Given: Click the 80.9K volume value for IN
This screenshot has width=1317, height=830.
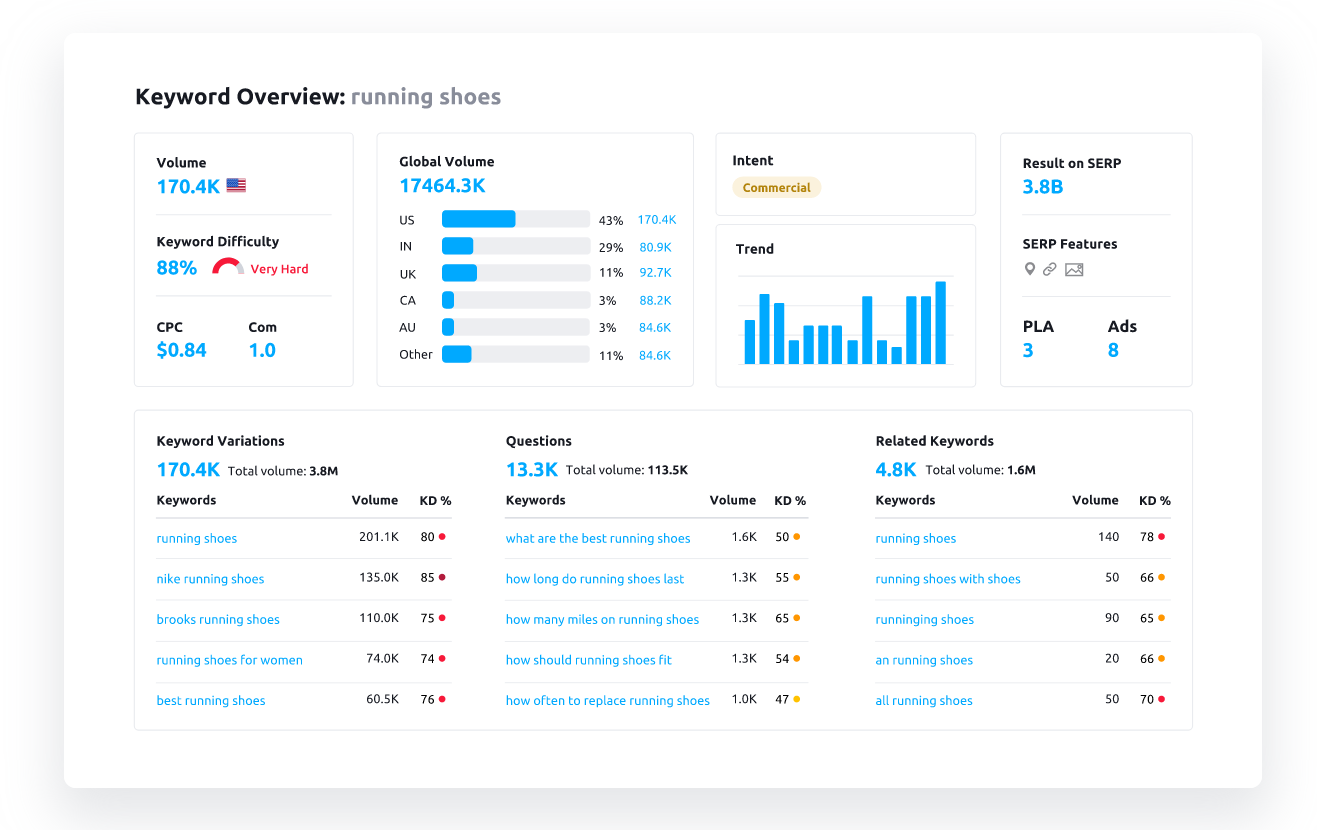Looking at the screenshot, I should pos(655,246).
